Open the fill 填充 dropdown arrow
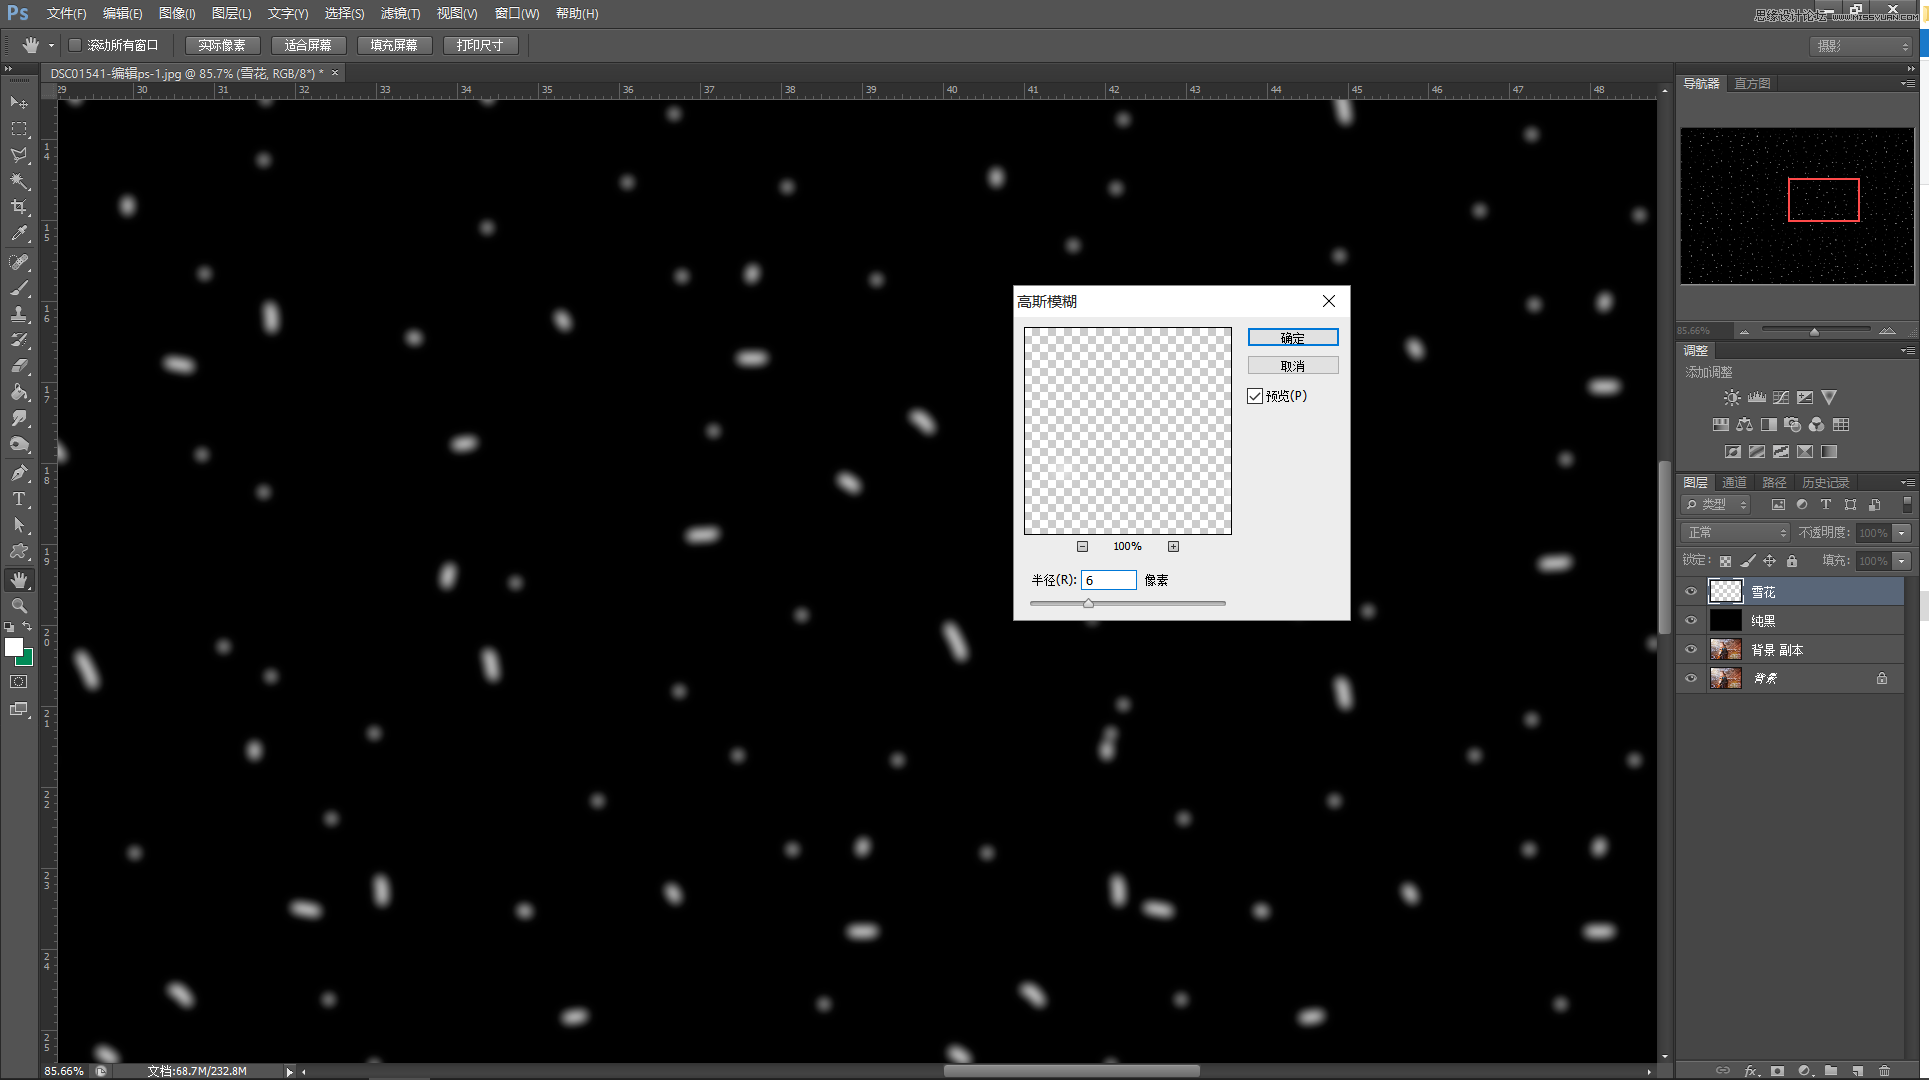This screenshot has height=1080, width=1929. click(1902, 561)
